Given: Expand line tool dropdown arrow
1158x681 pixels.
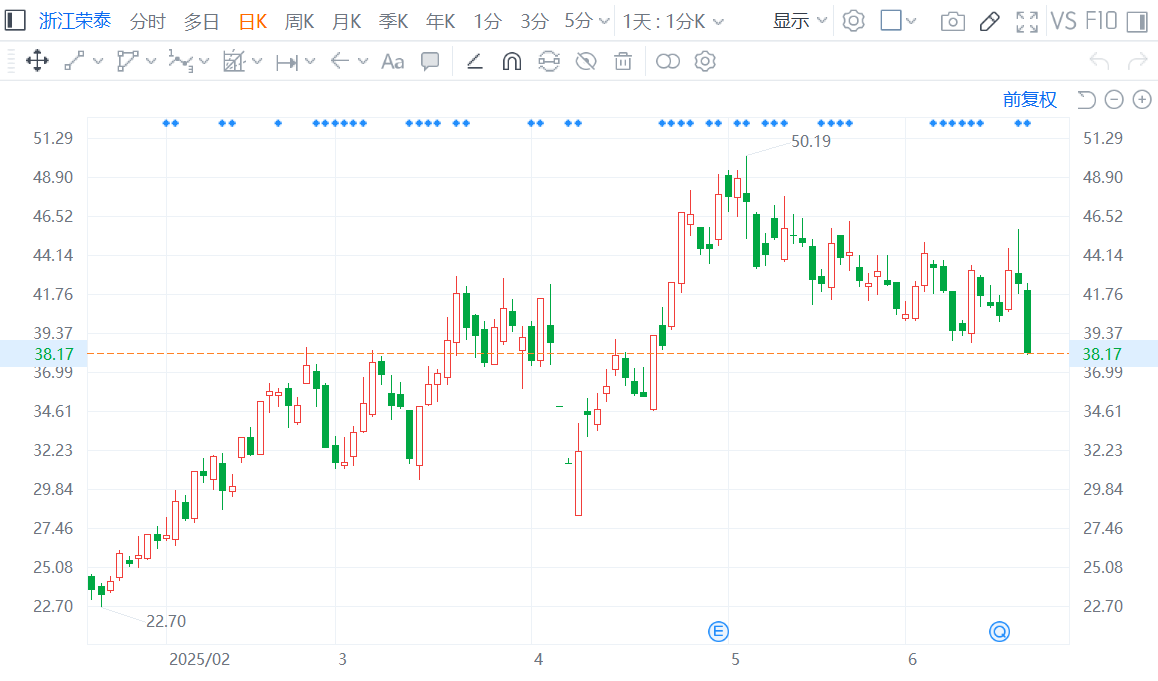Looking at the screenshot, I should pos(97,62).
